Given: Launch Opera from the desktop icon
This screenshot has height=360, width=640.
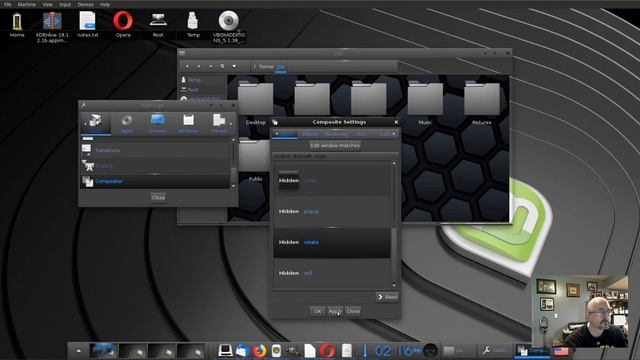Looking at the screenshot, I should click(123, 24).
